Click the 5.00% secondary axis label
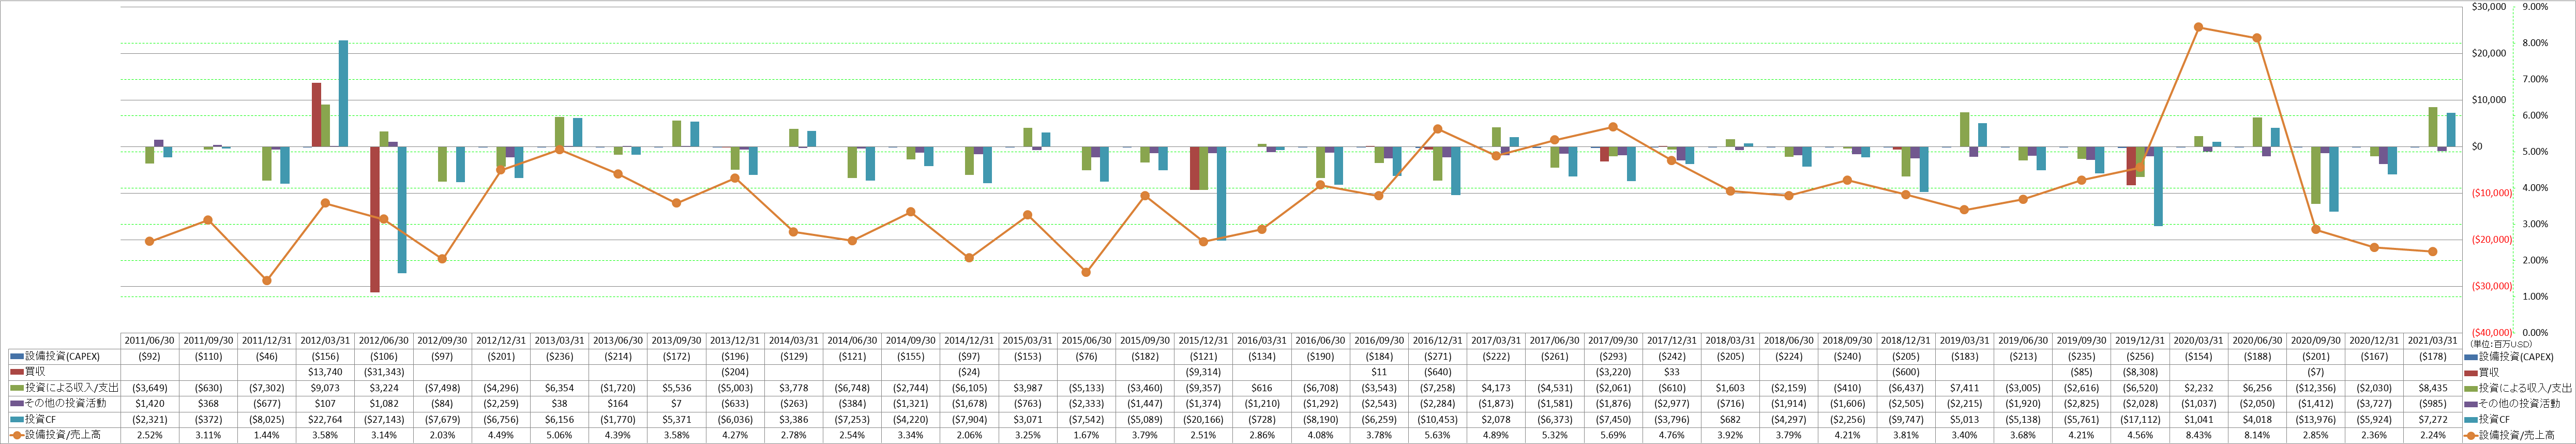 [2535, 152]
